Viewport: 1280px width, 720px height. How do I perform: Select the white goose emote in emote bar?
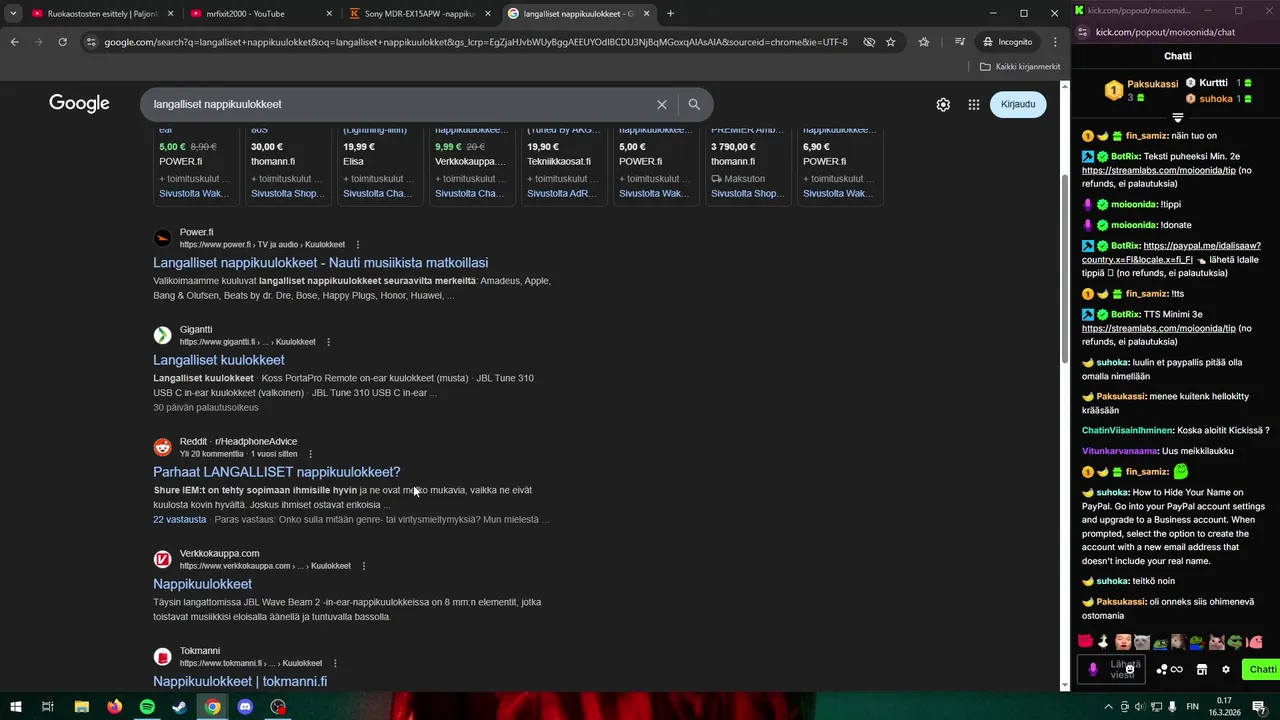[x=1103, y=642]
